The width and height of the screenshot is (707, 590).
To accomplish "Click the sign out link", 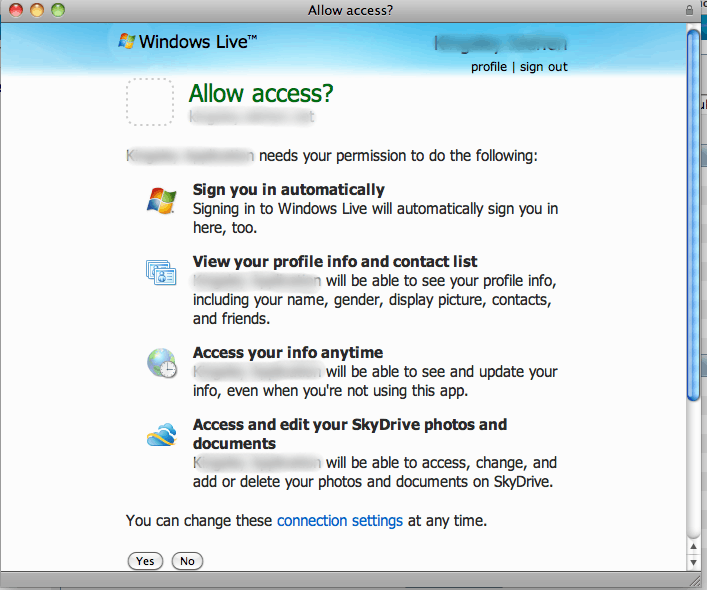I will point(544,67).
